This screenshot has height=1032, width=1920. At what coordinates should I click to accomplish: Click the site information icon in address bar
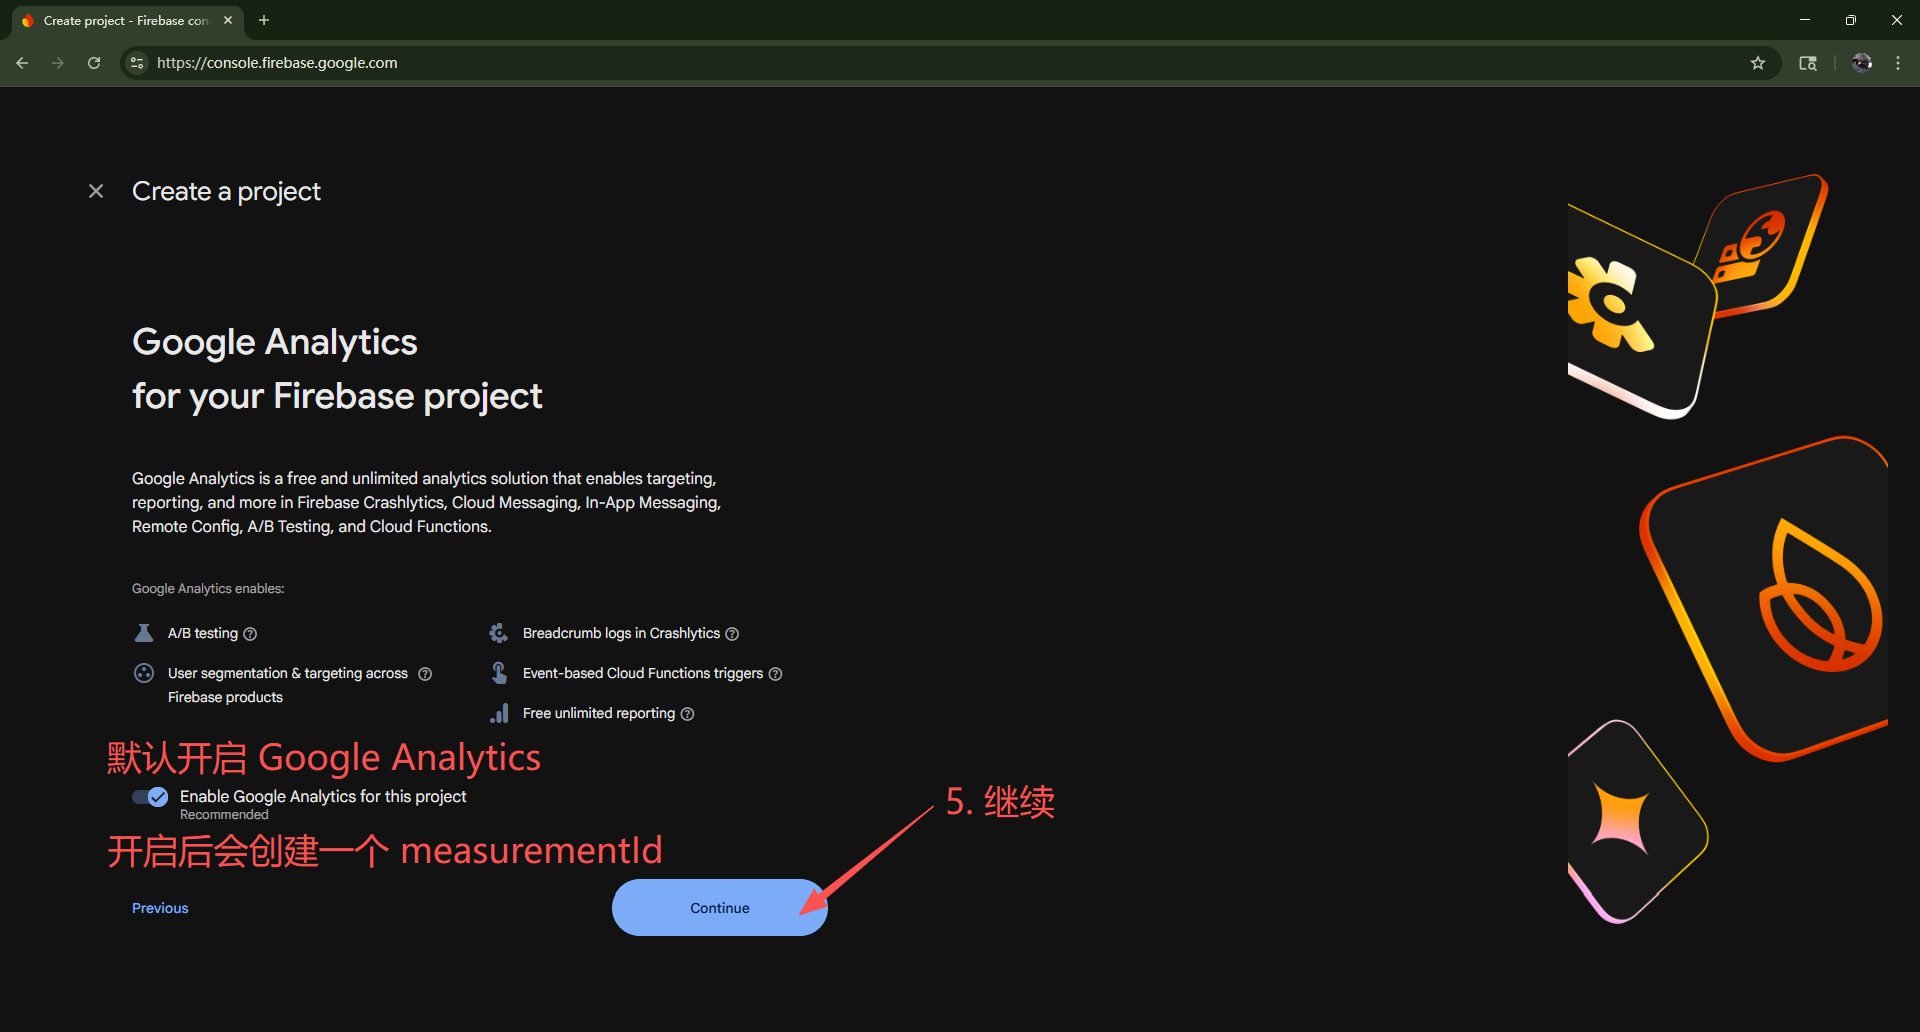coord(138,63)
